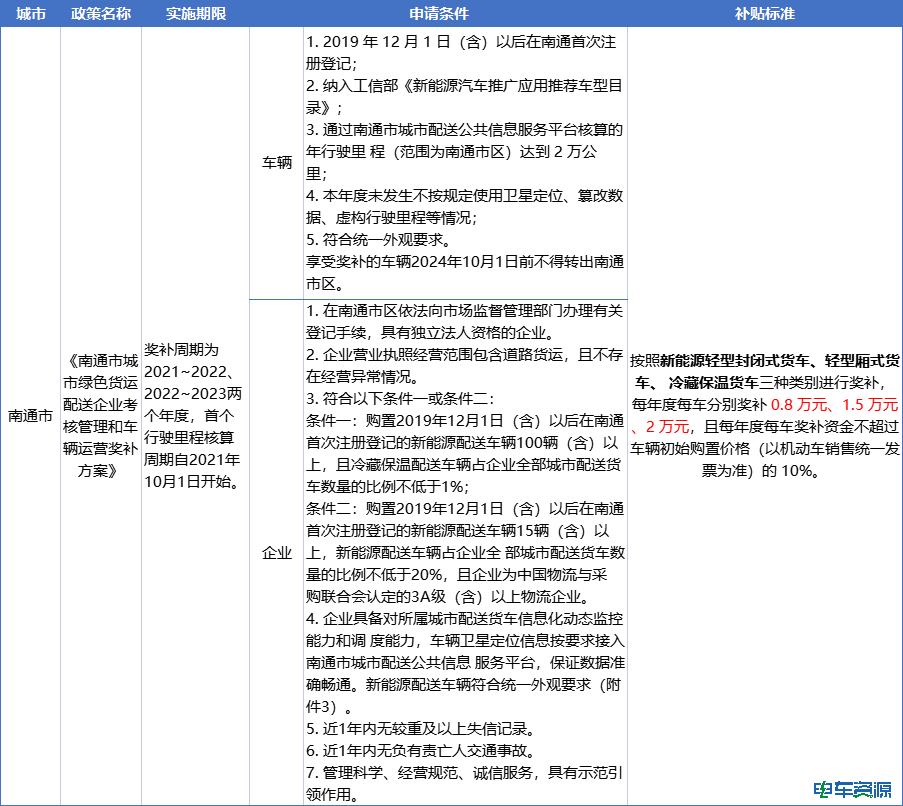Select the 南通市 city cell

point(30,415)
